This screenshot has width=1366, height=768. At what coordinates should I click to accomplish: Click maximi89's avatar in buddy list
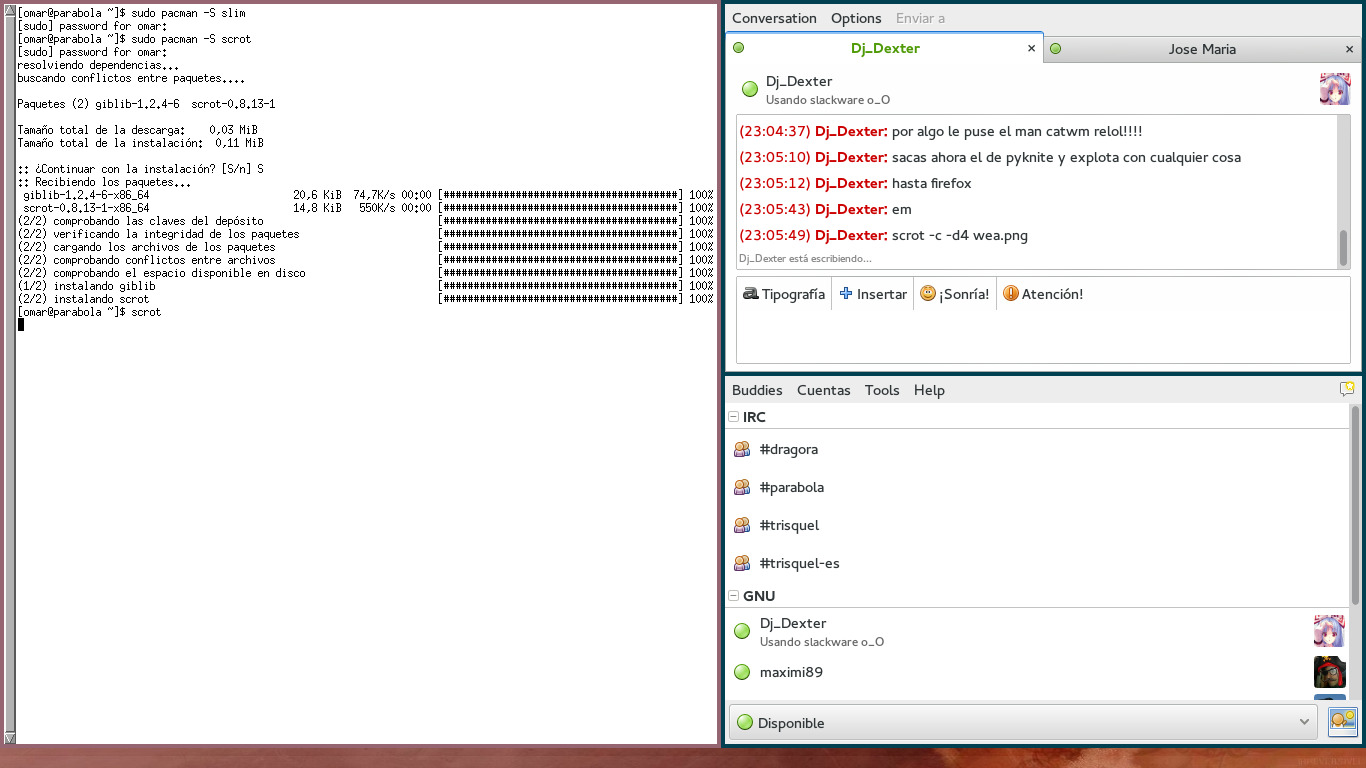pos(1329,672)
